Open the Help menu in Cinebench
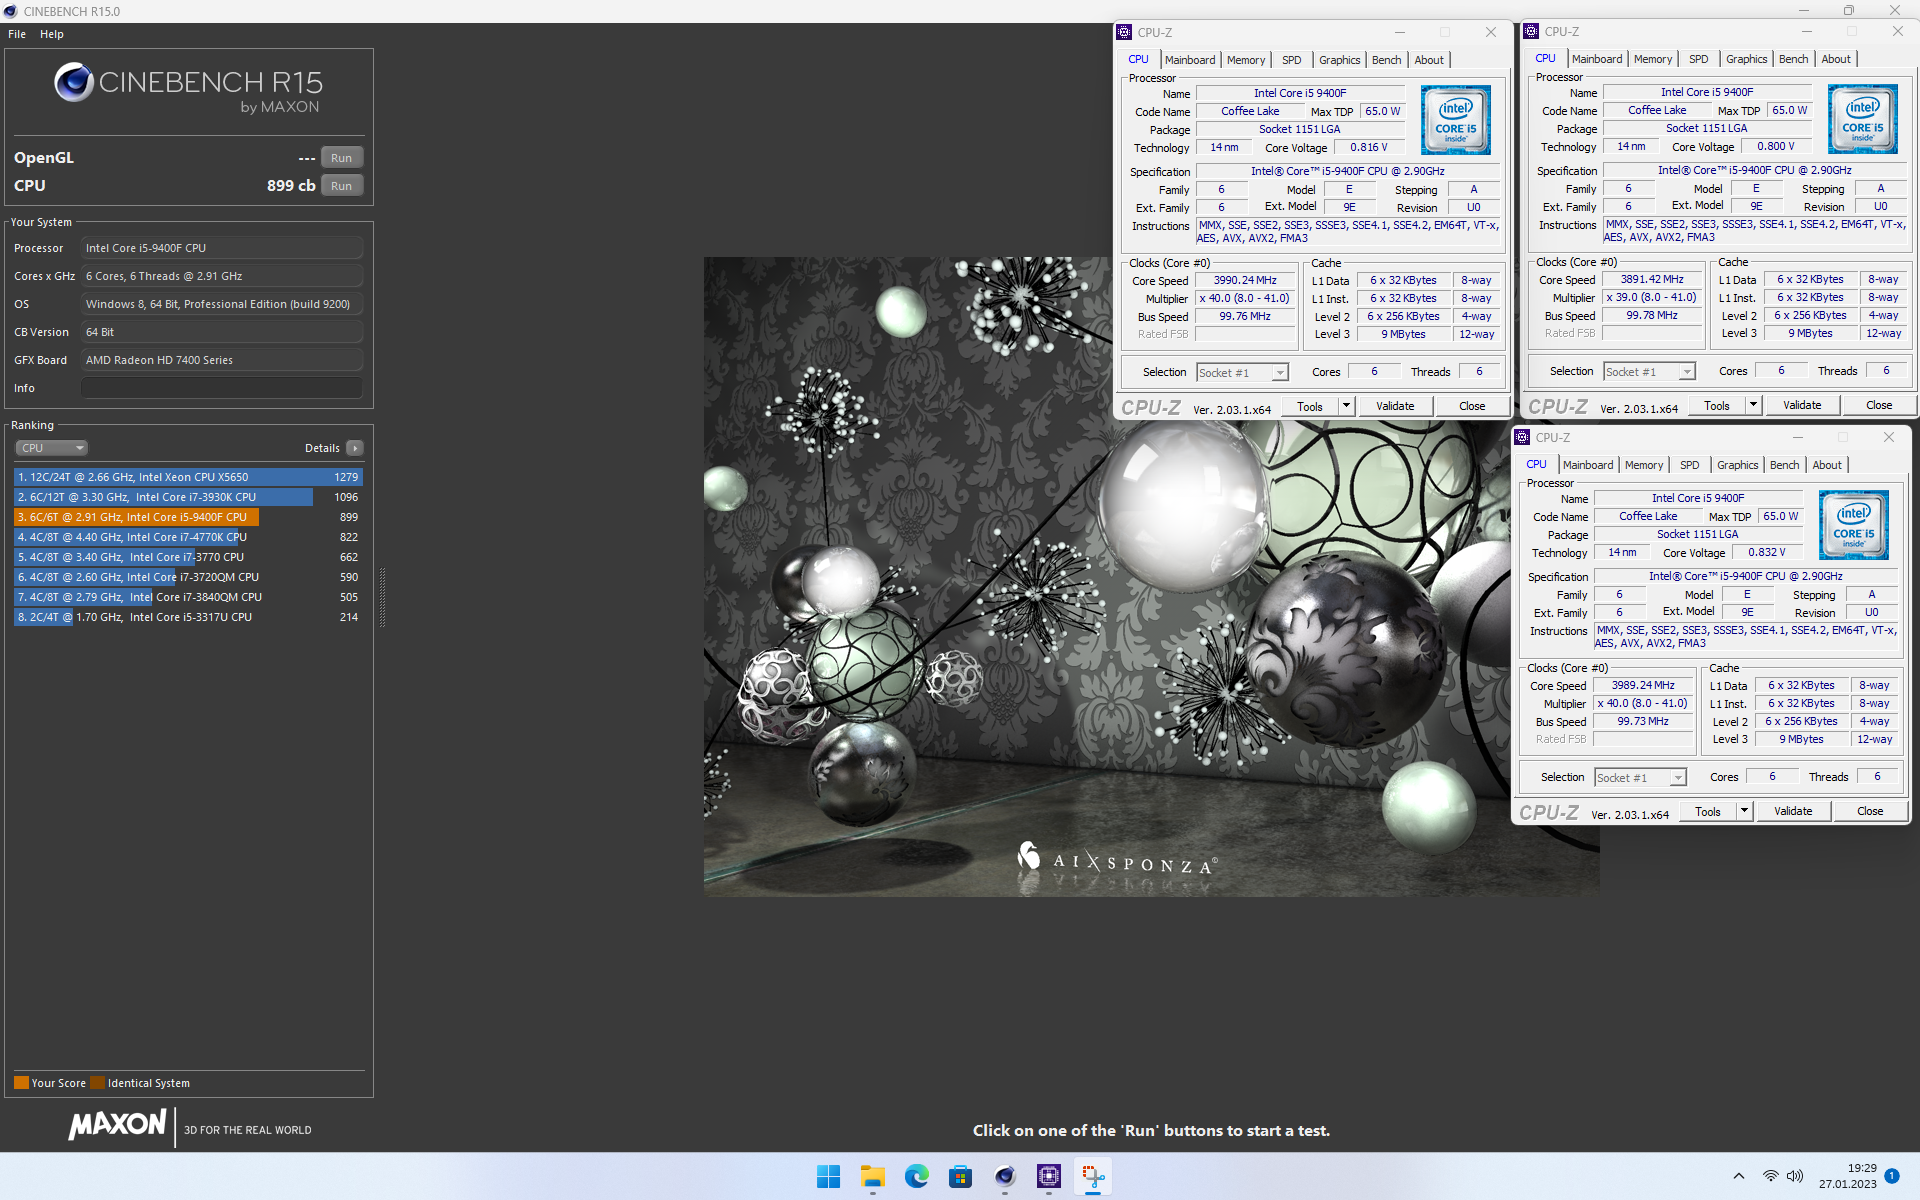This screenshot has height=1200, width=1920. point(52,34)
